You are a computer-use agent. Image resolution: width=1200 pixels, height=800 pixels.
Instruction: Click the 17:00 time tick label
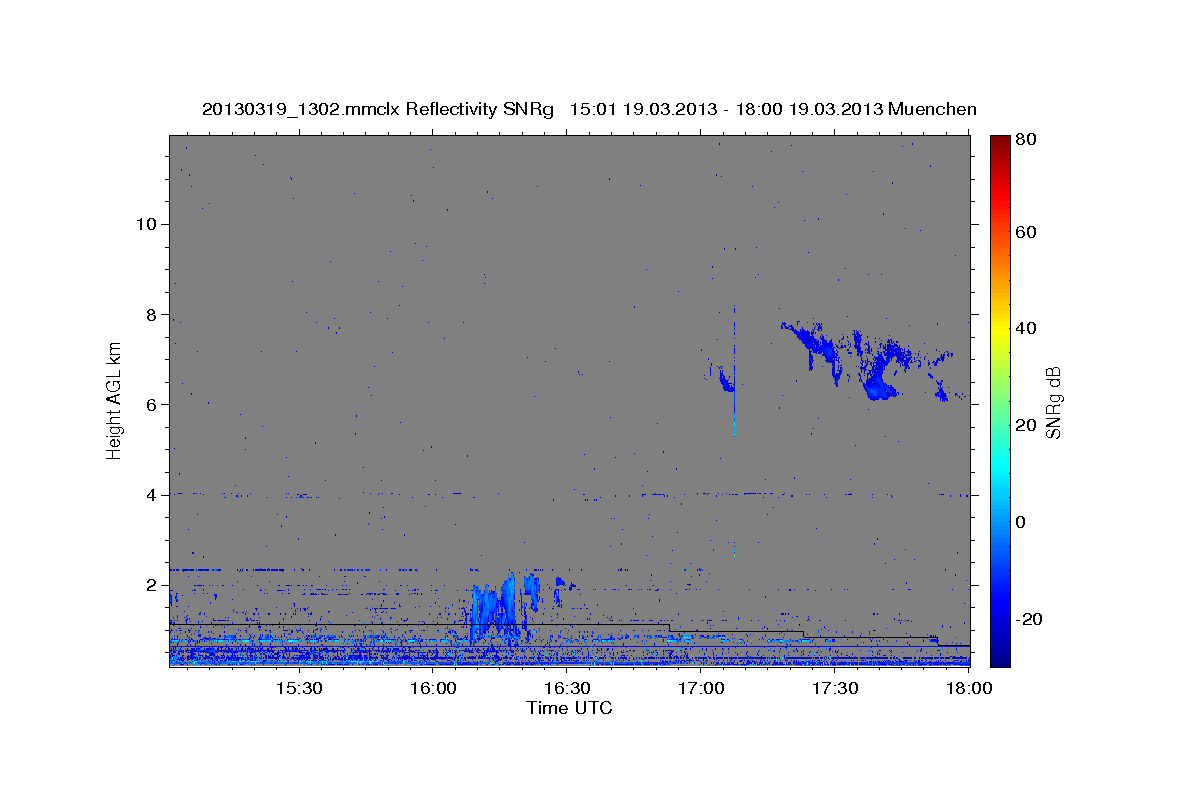(702, 689)
